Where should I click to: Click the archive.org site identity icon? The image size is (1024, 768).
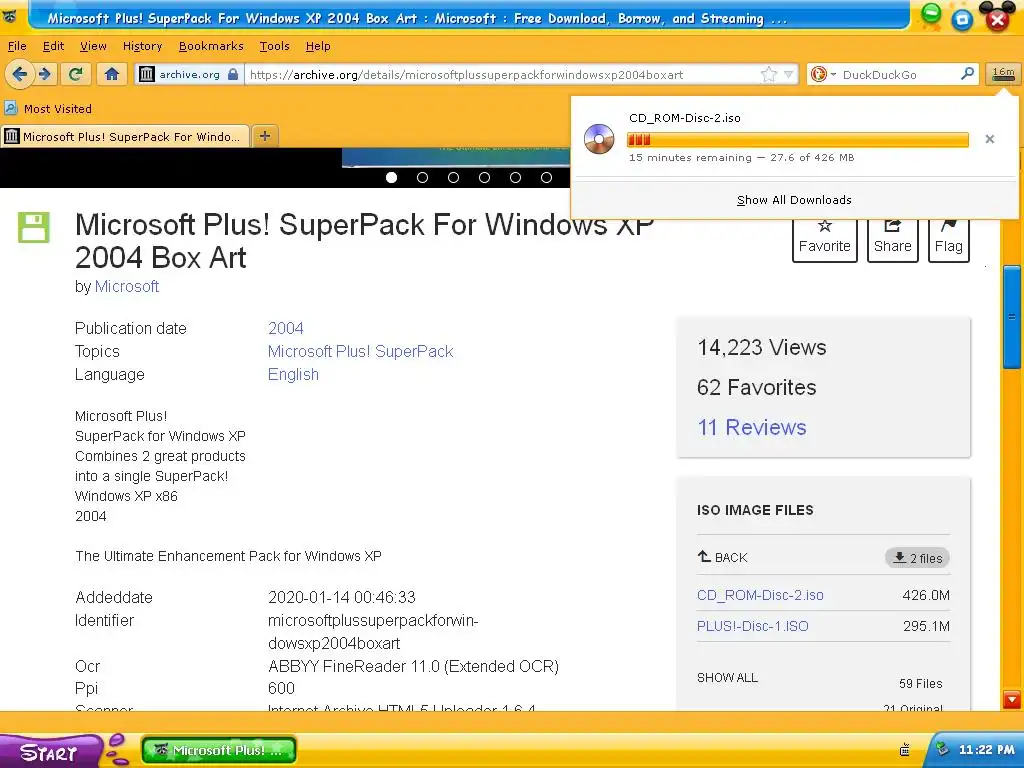(147, 74)
